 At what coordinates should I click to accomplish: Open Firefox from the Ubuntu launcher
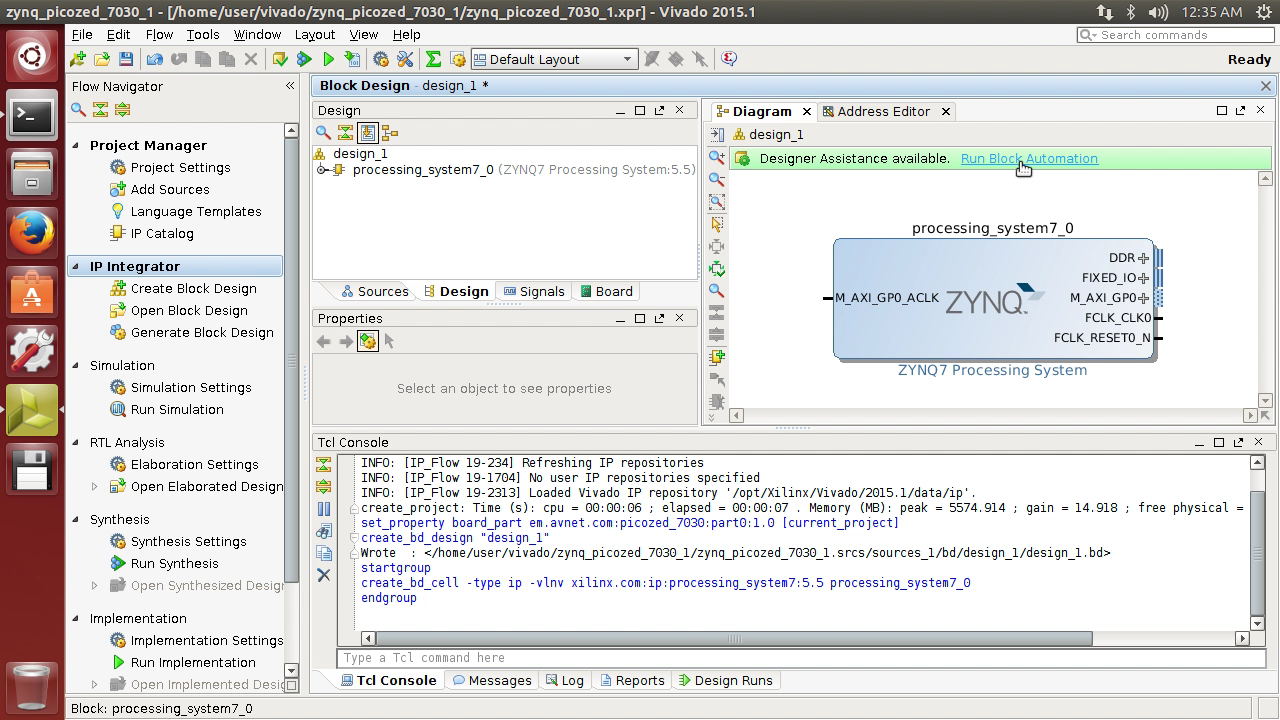tap(32, 232)
